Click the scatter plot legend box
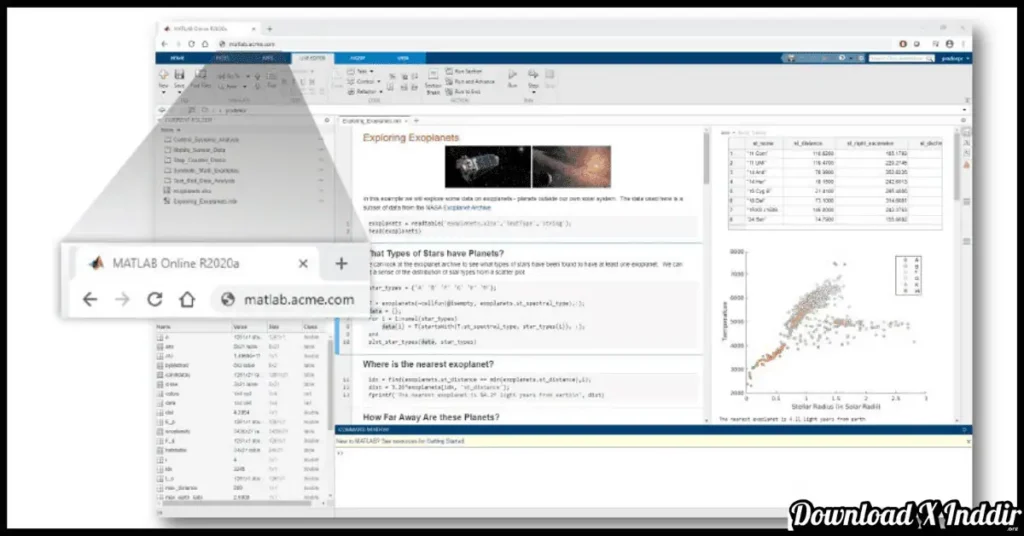1024x536 pixels. coord(908,276)
